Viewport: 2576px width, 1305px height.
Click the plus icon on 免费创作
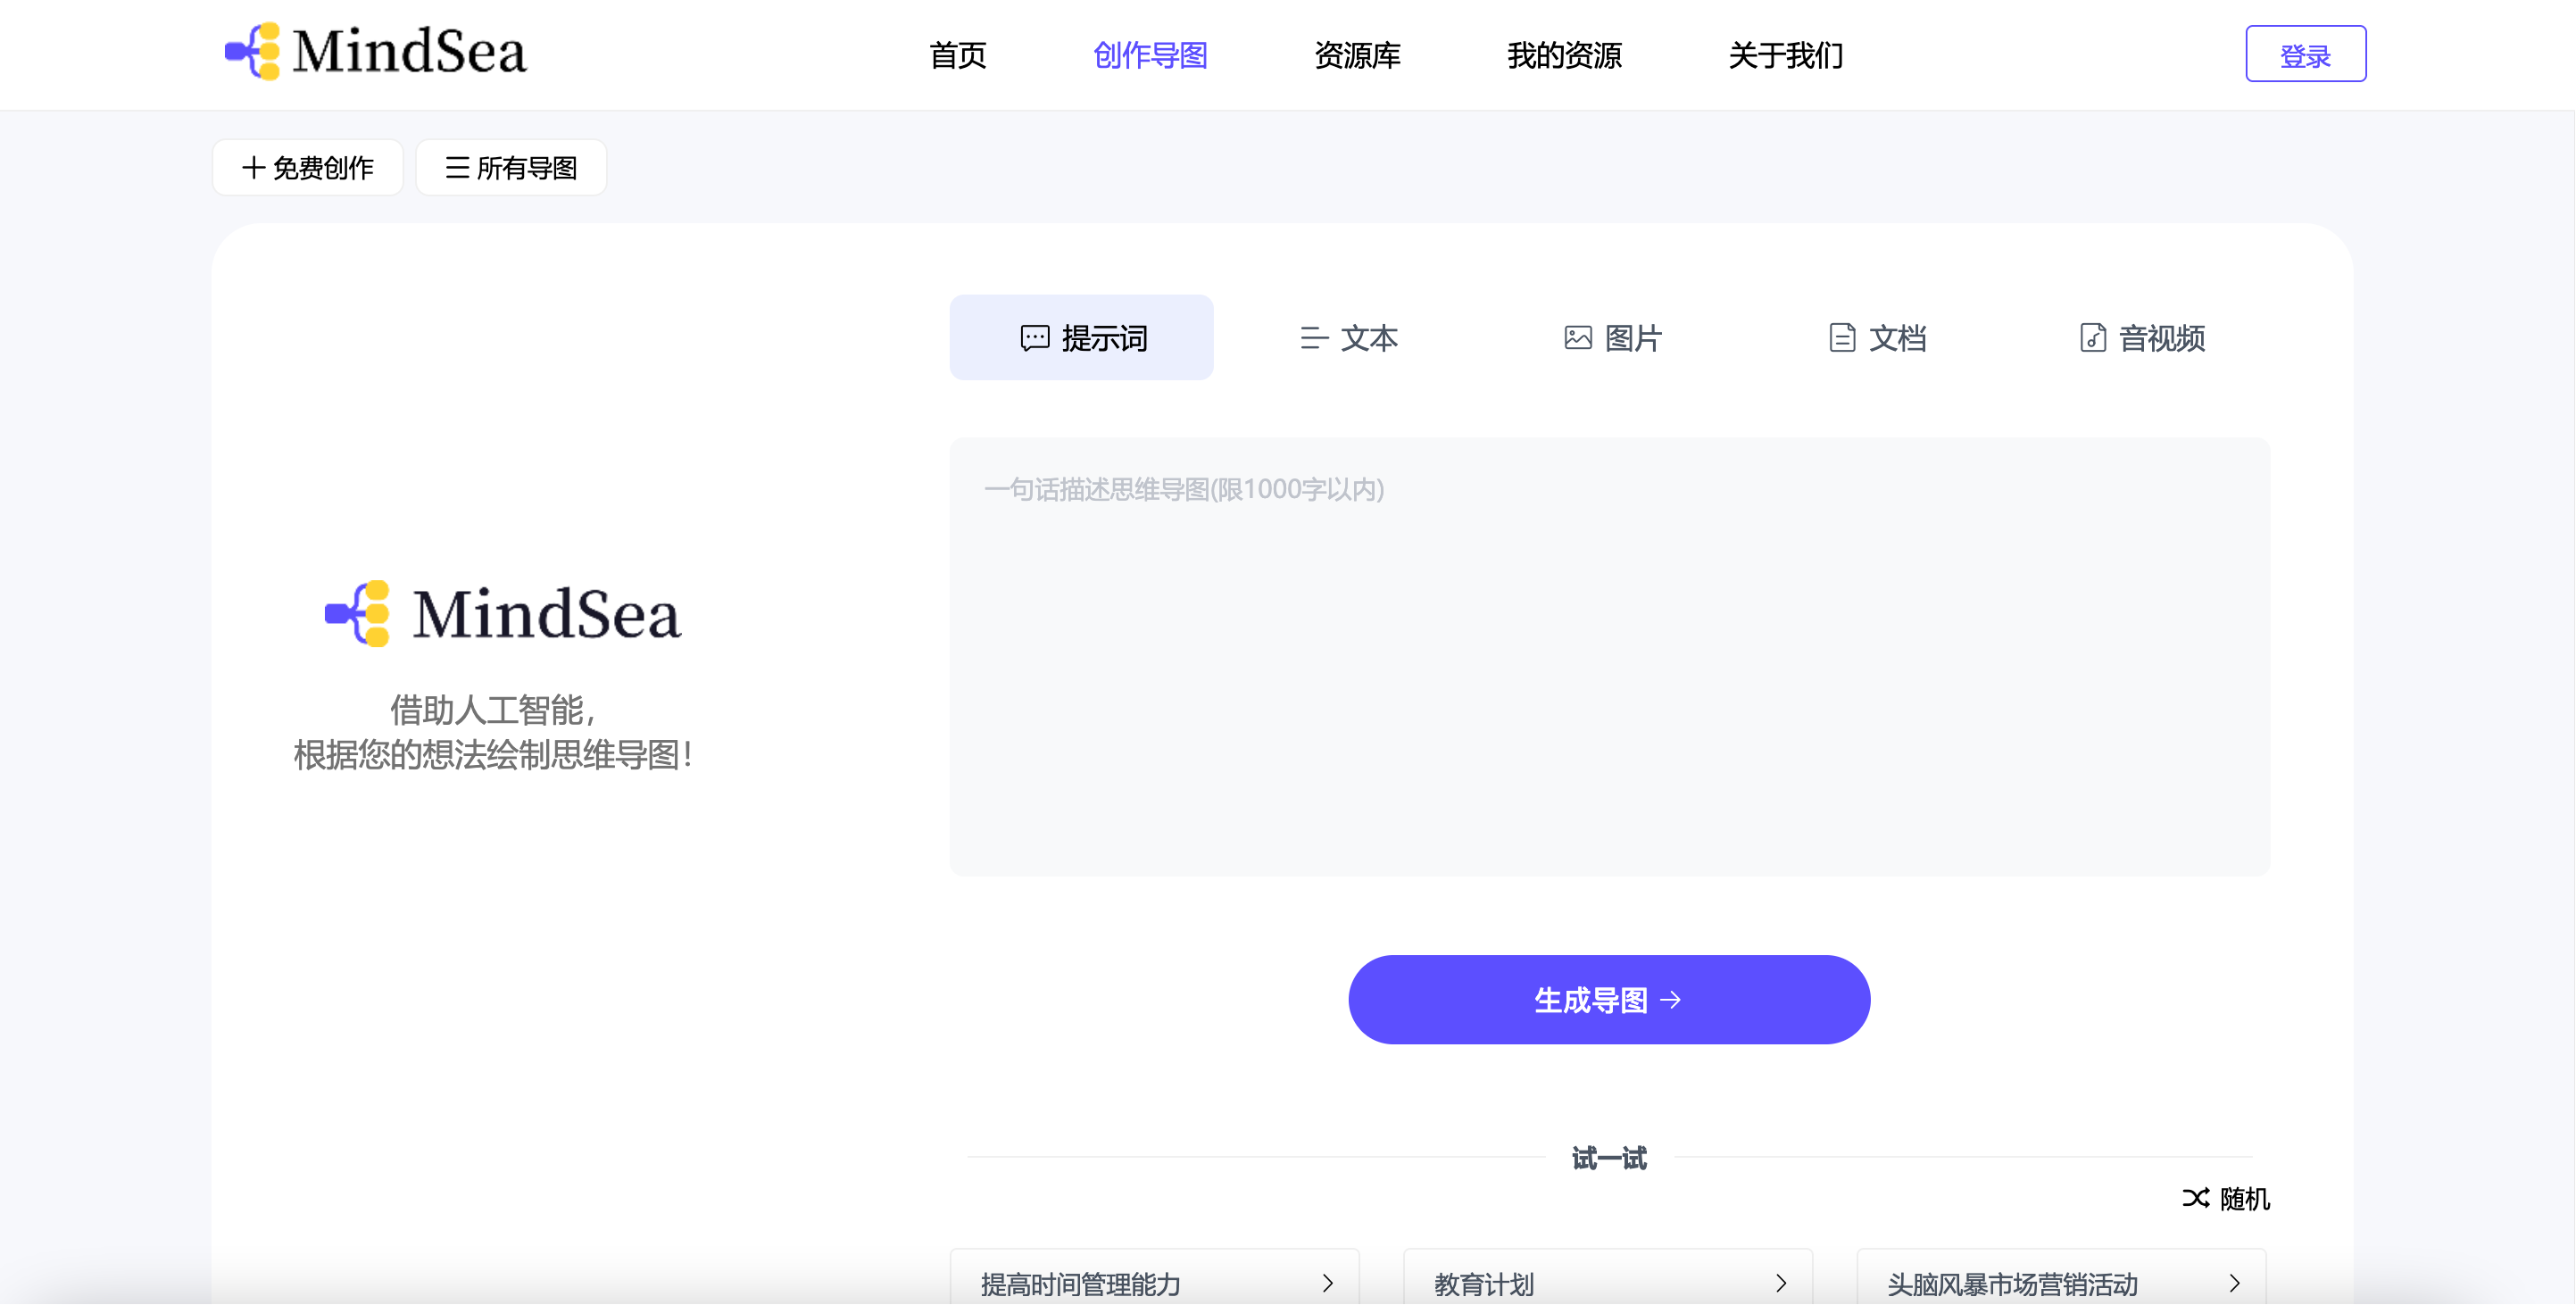(253, 168)
